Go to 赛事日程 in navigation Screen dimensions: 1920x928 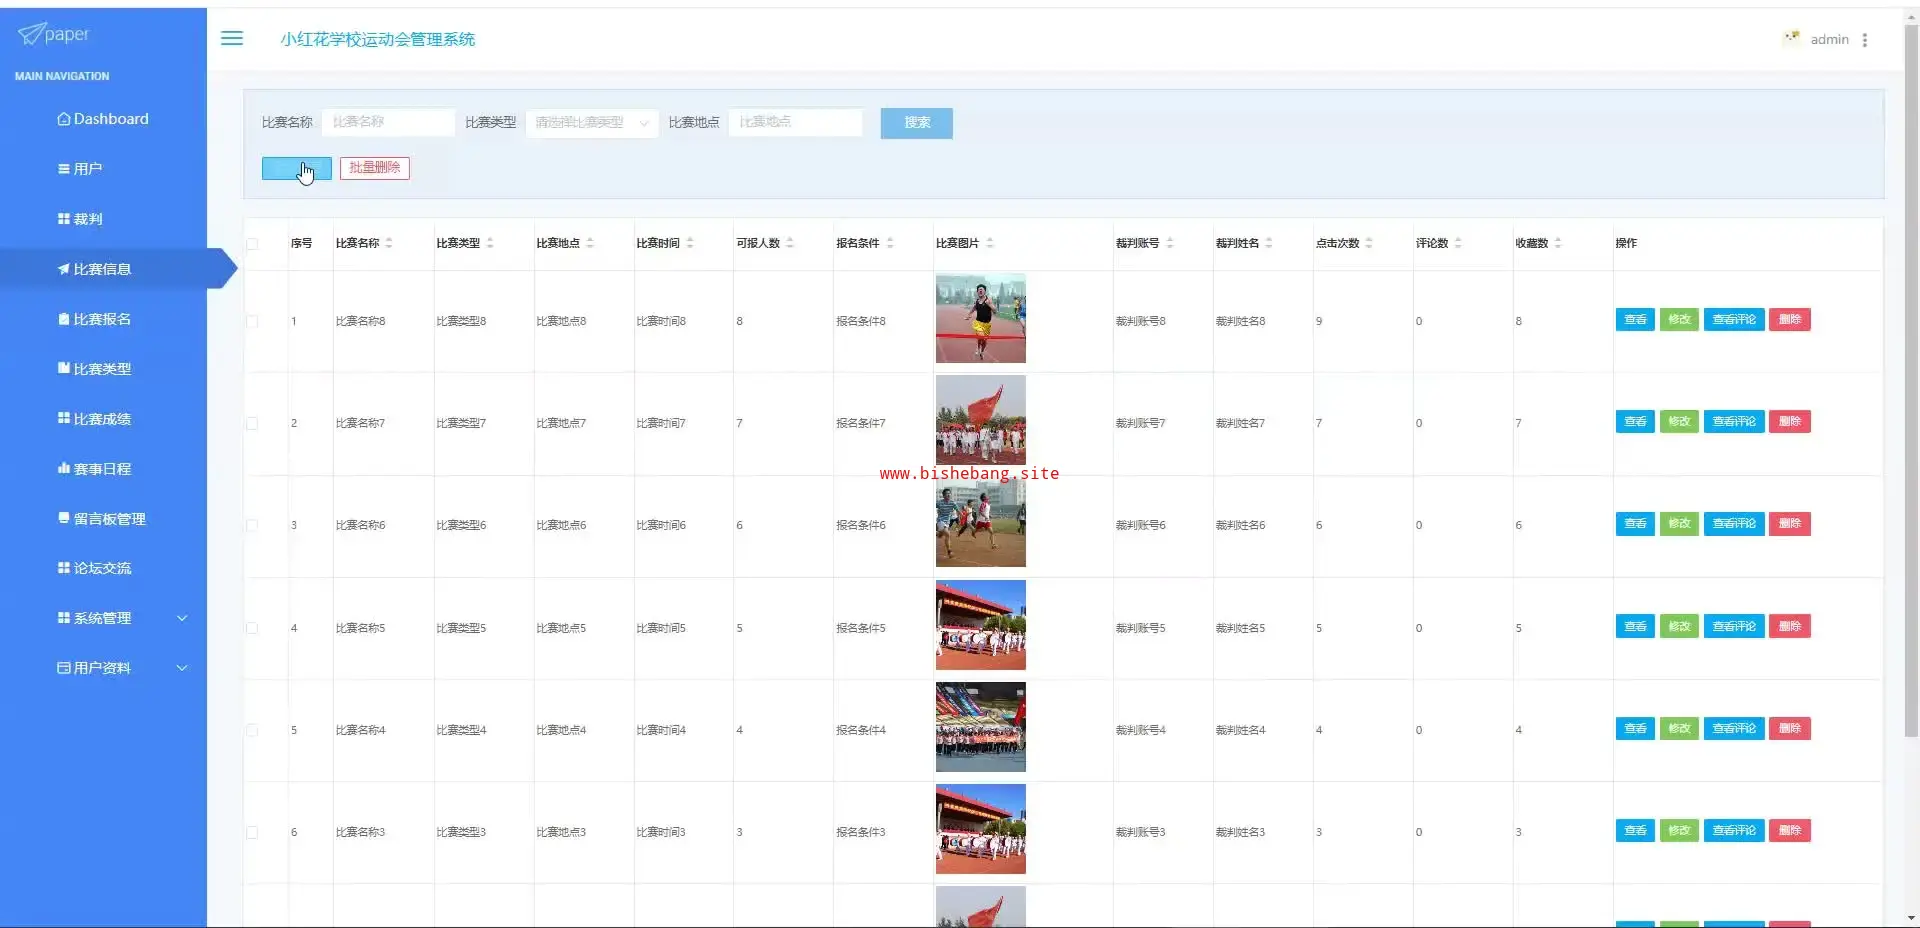coord(101,469)
